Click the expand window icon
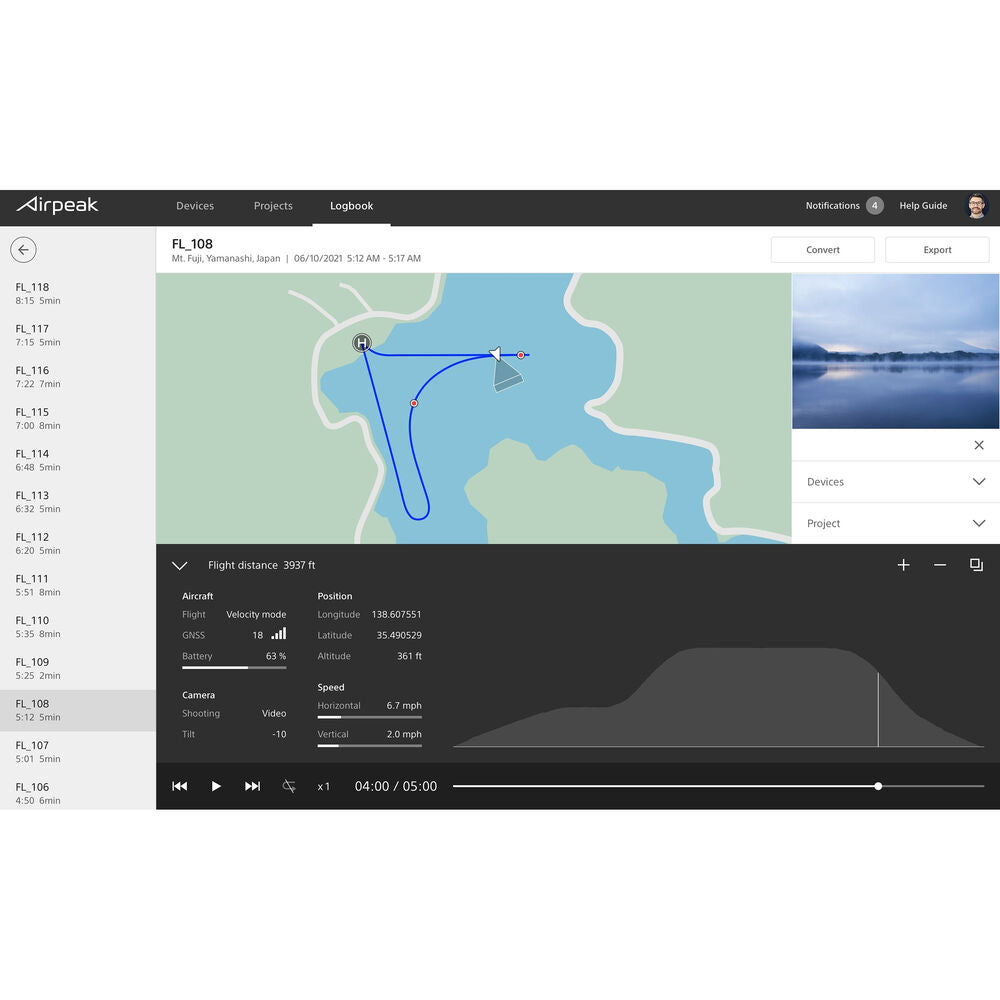Screen dimensions: 1000x1000 (976, 565)
